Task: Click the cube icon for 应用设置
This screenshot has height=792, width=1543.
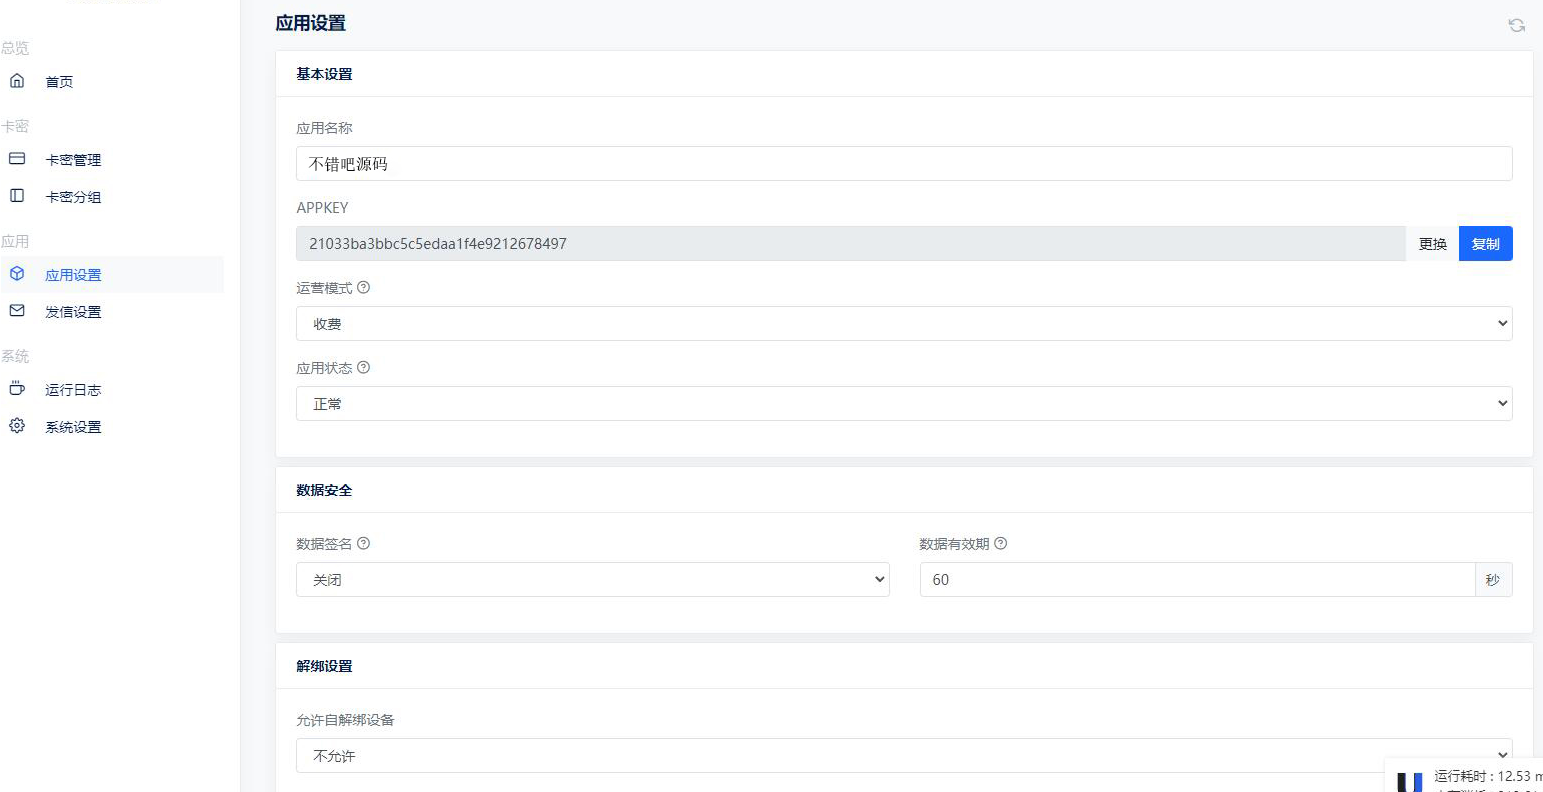Action: (17, 274)
